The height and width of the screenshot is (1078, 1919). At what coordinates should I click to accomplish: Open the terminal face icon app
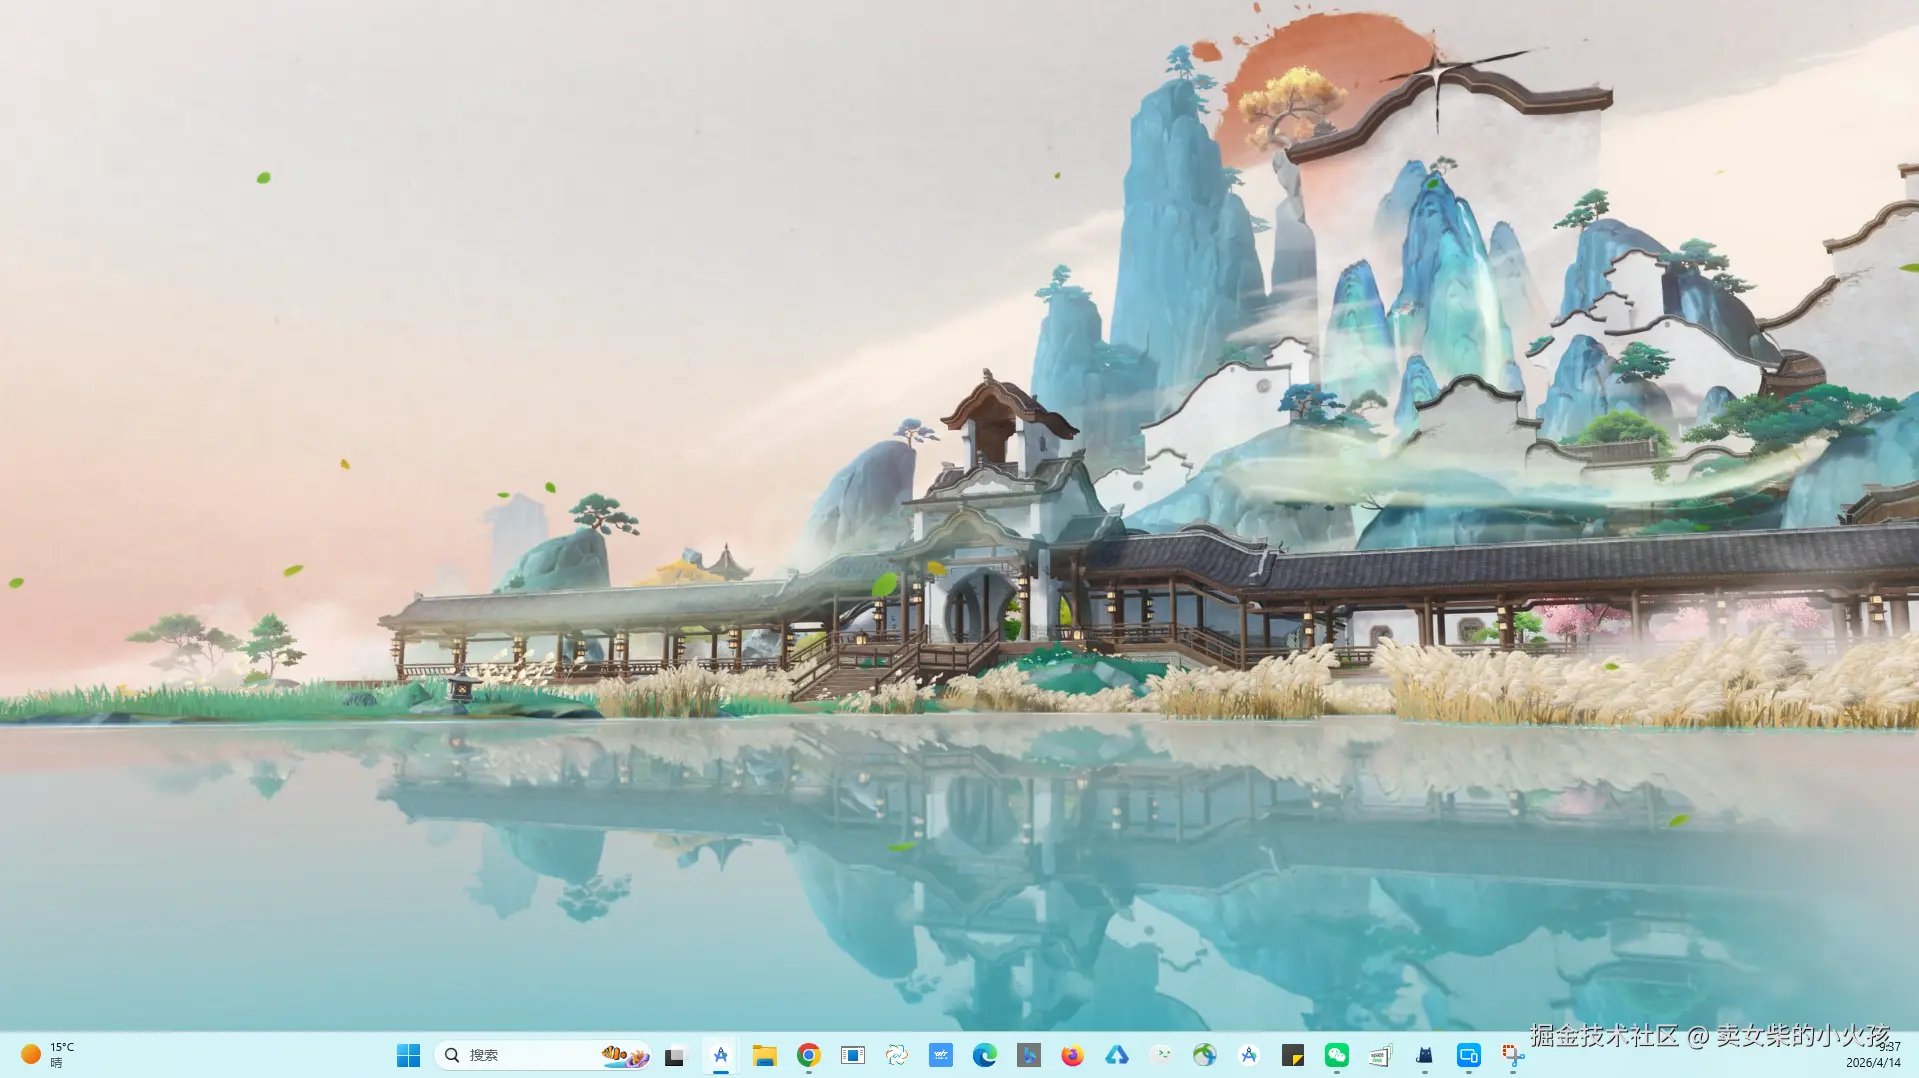(x=1161, y=1055)
